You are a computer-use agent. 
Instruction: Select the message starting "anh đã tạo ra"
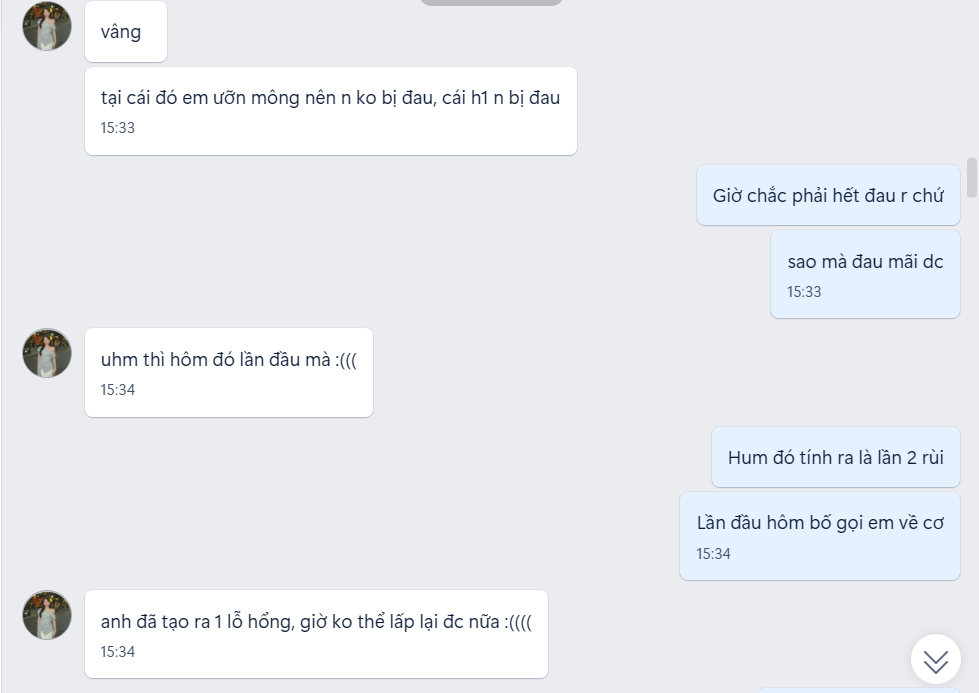(317, 634)
